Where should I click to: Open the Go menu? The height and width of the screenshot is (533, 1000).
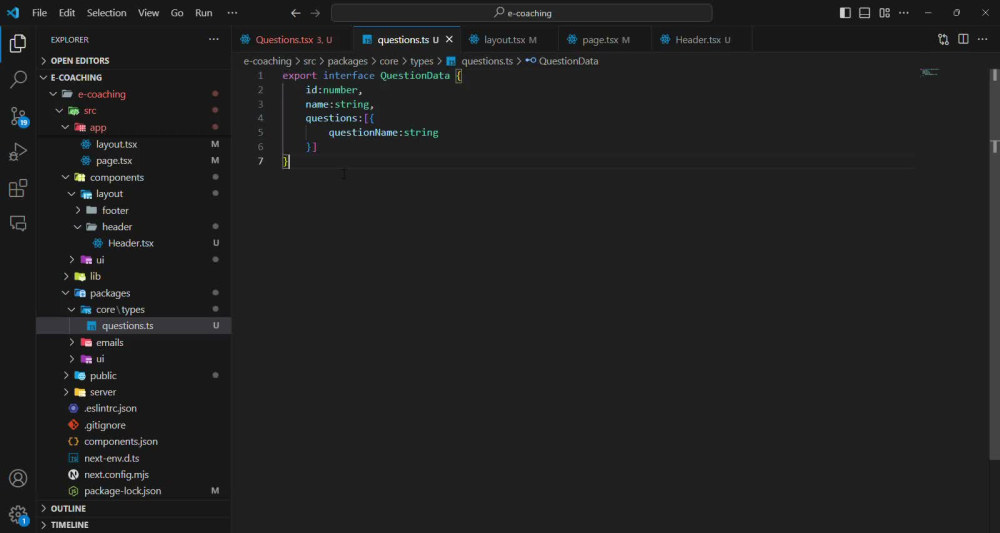pyautogui.click(x=177, y=13)
